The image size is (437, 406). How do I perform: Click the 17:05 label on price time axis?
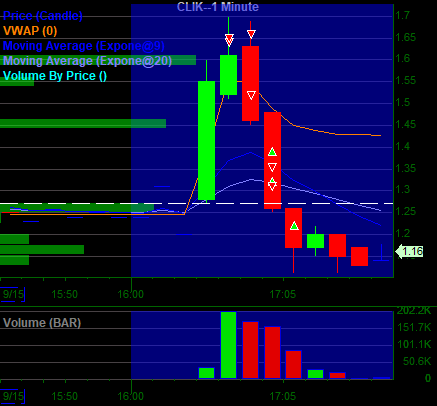click(x=283, y=294)
